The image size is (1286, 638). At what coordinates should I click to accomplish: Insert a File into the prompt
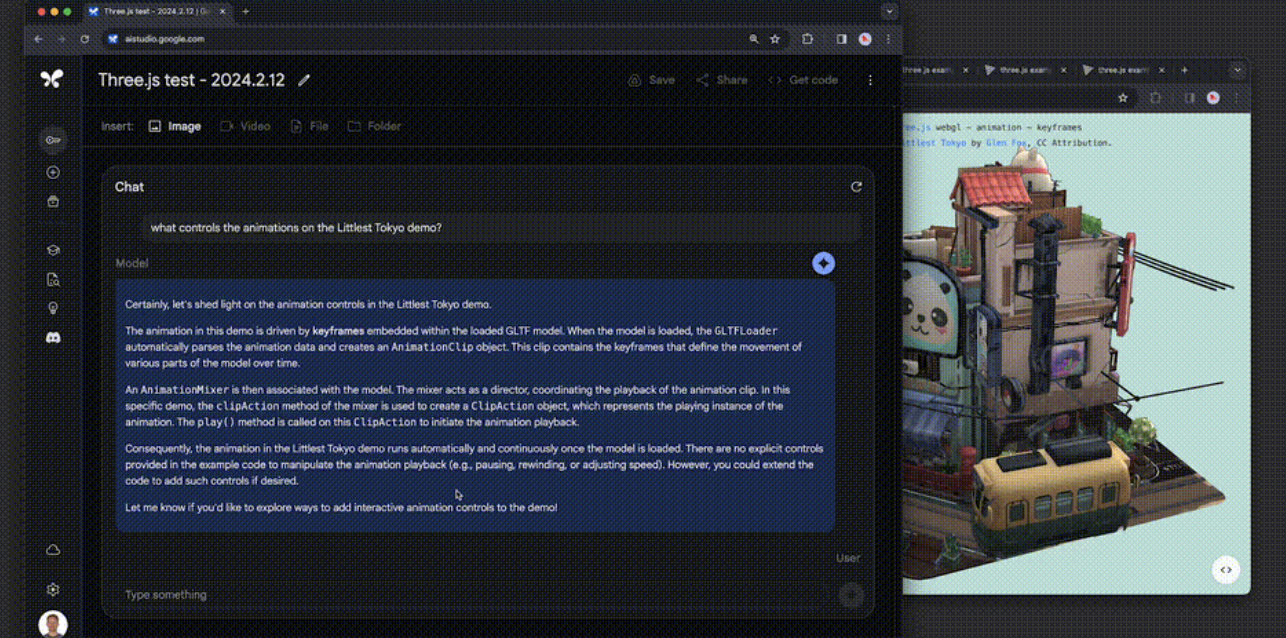click(x=309, y=126)
